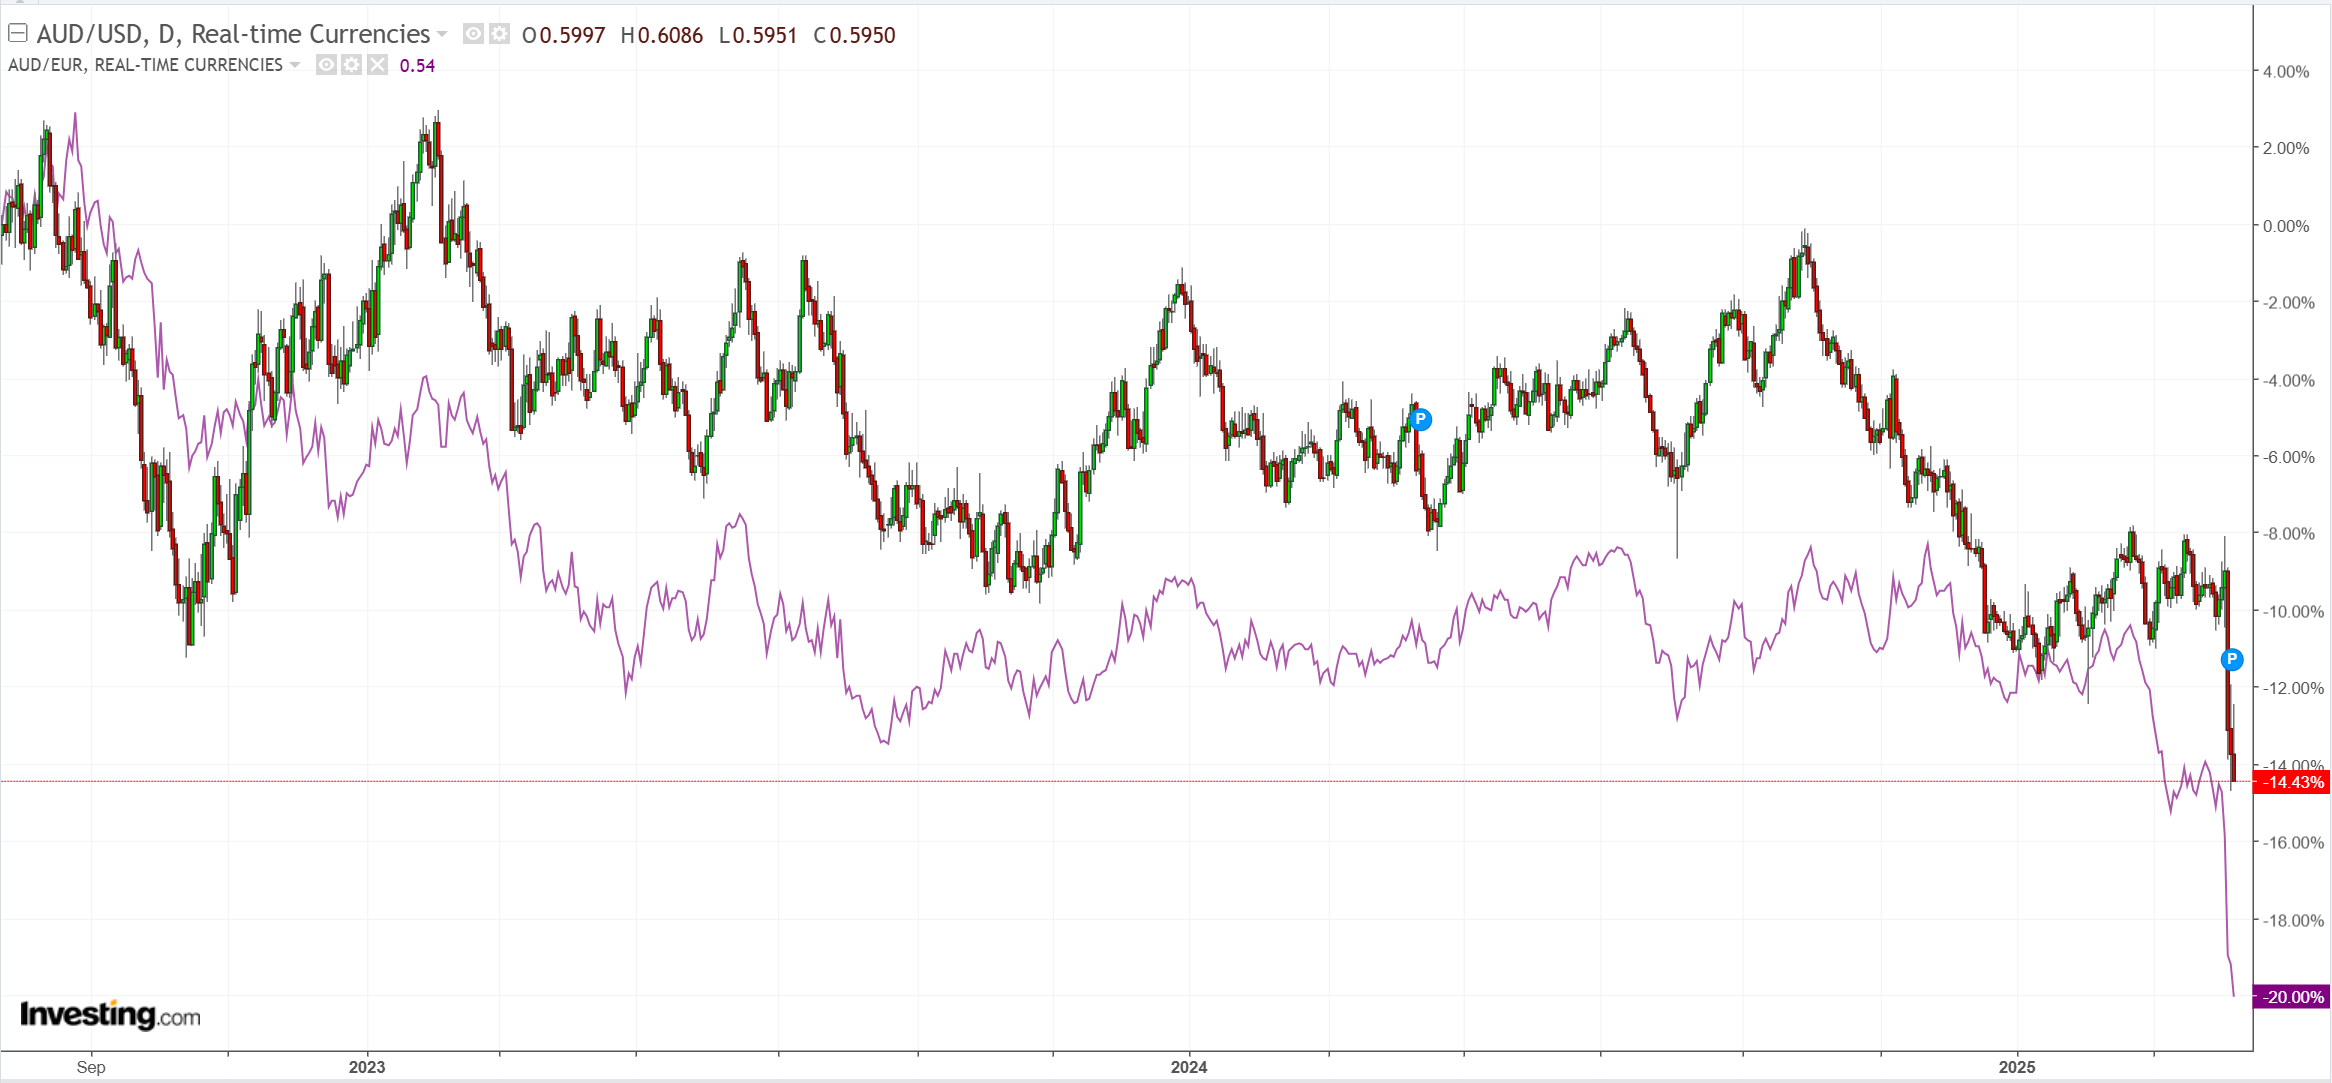
Task: Open the AUD/EUR format settings gear
Action: tap(351, 65)
